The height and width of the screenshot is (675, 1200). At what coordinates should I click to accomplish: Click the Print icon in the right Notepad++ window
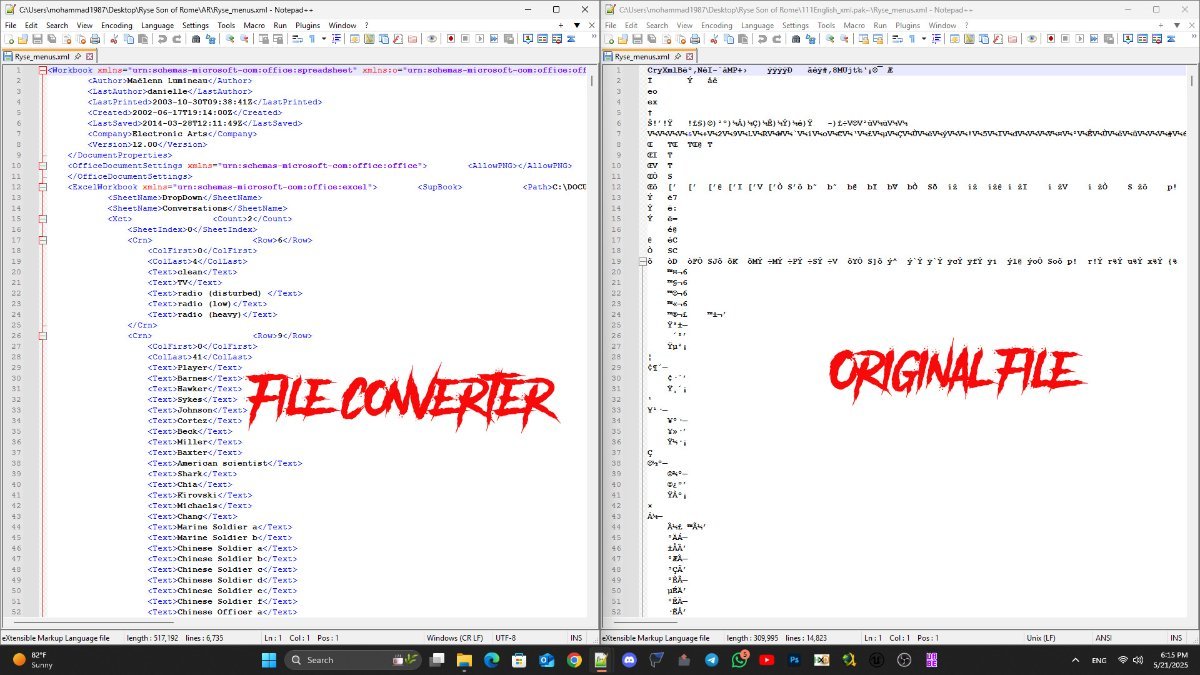point(695,39)
